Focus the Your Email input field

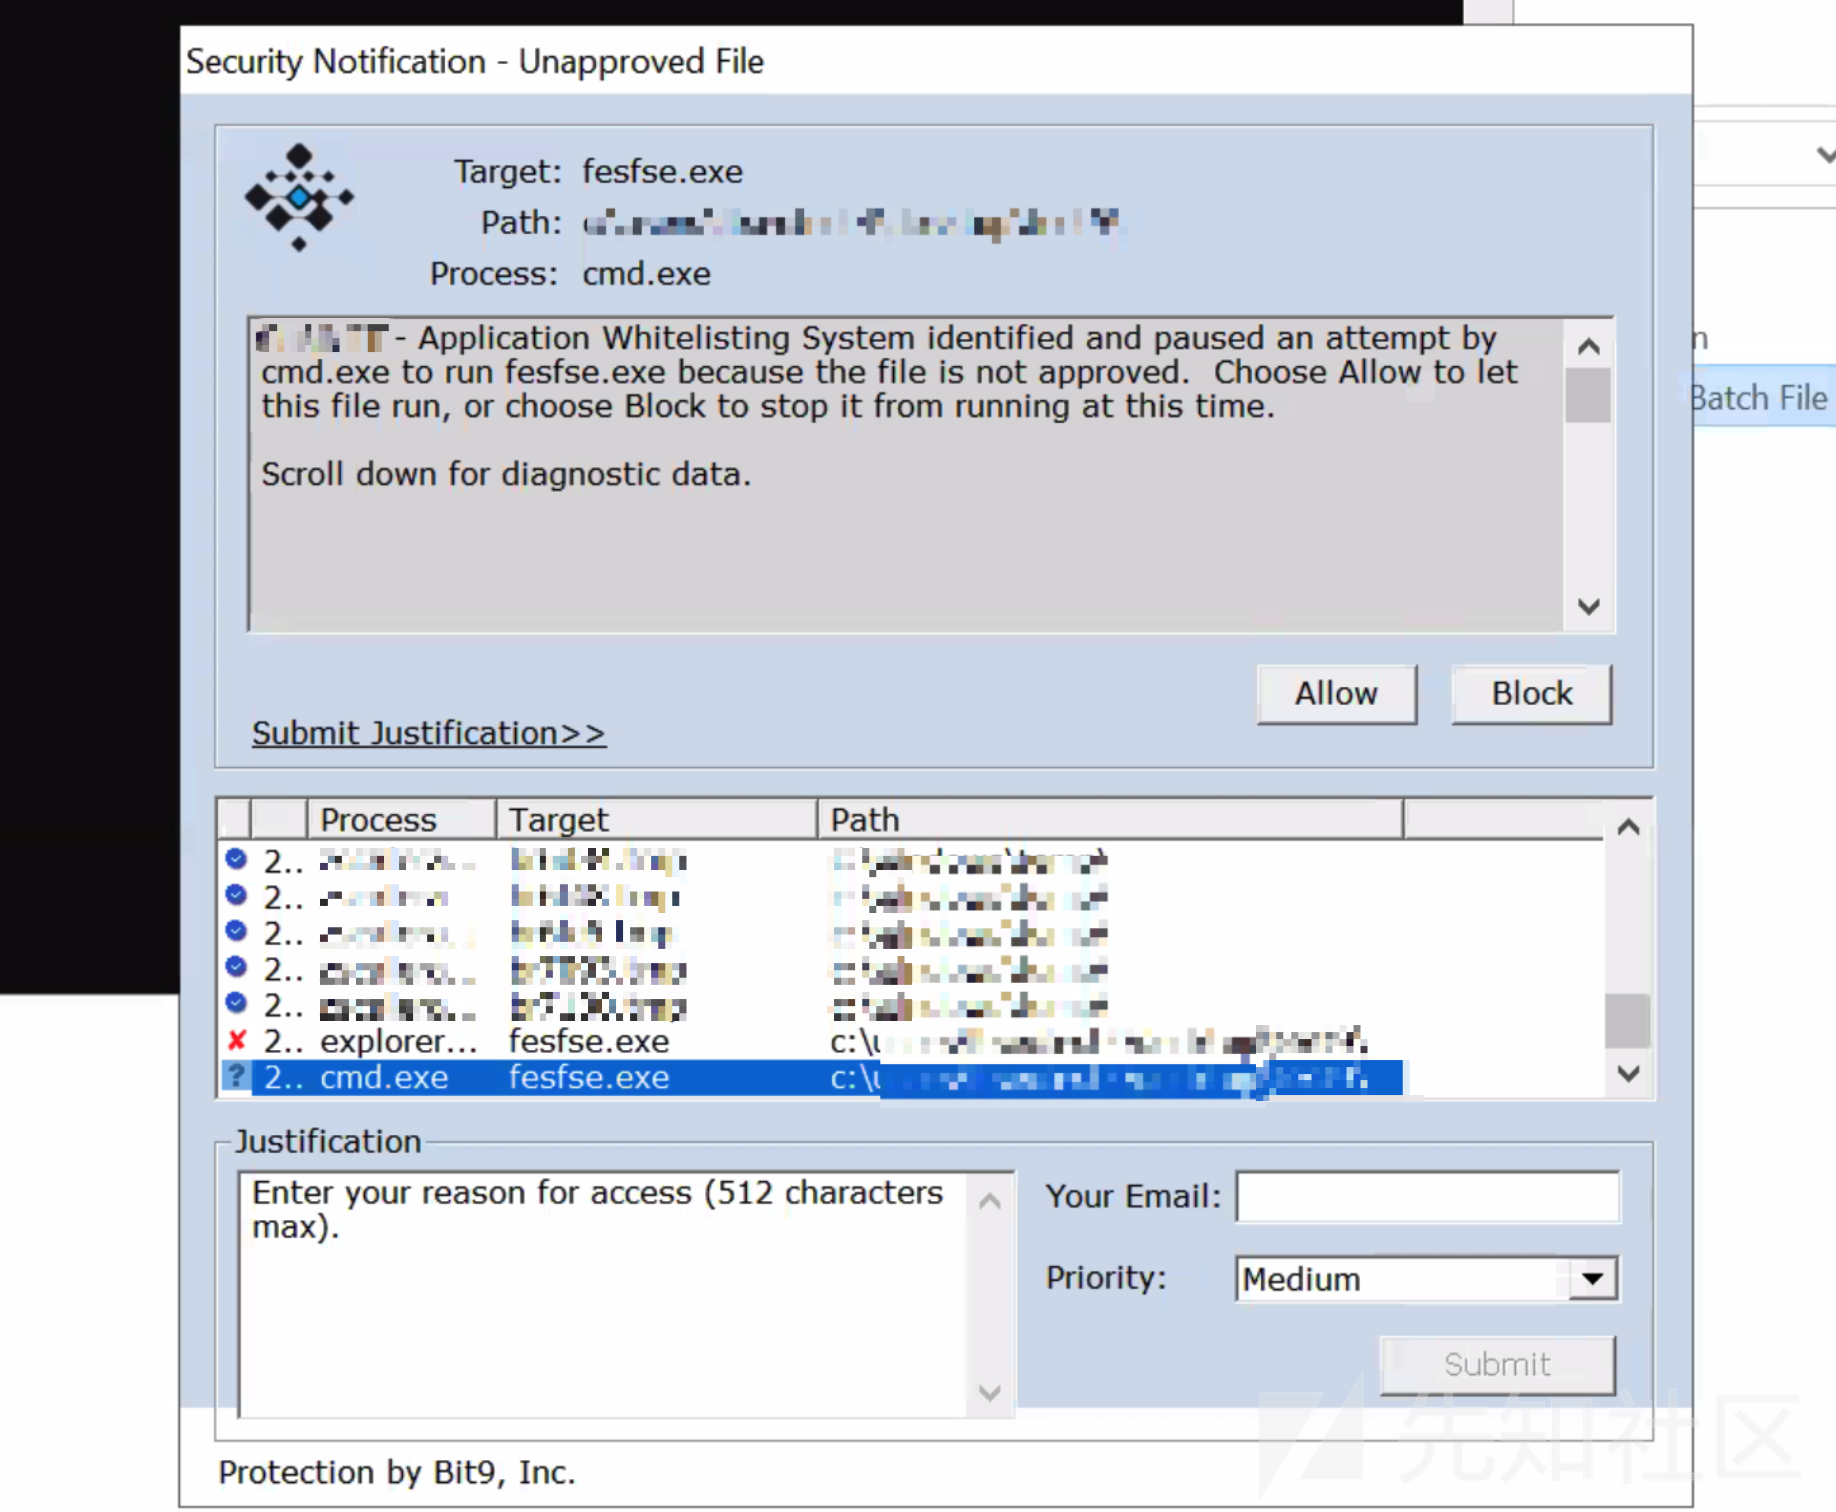click(1427, 1196)
